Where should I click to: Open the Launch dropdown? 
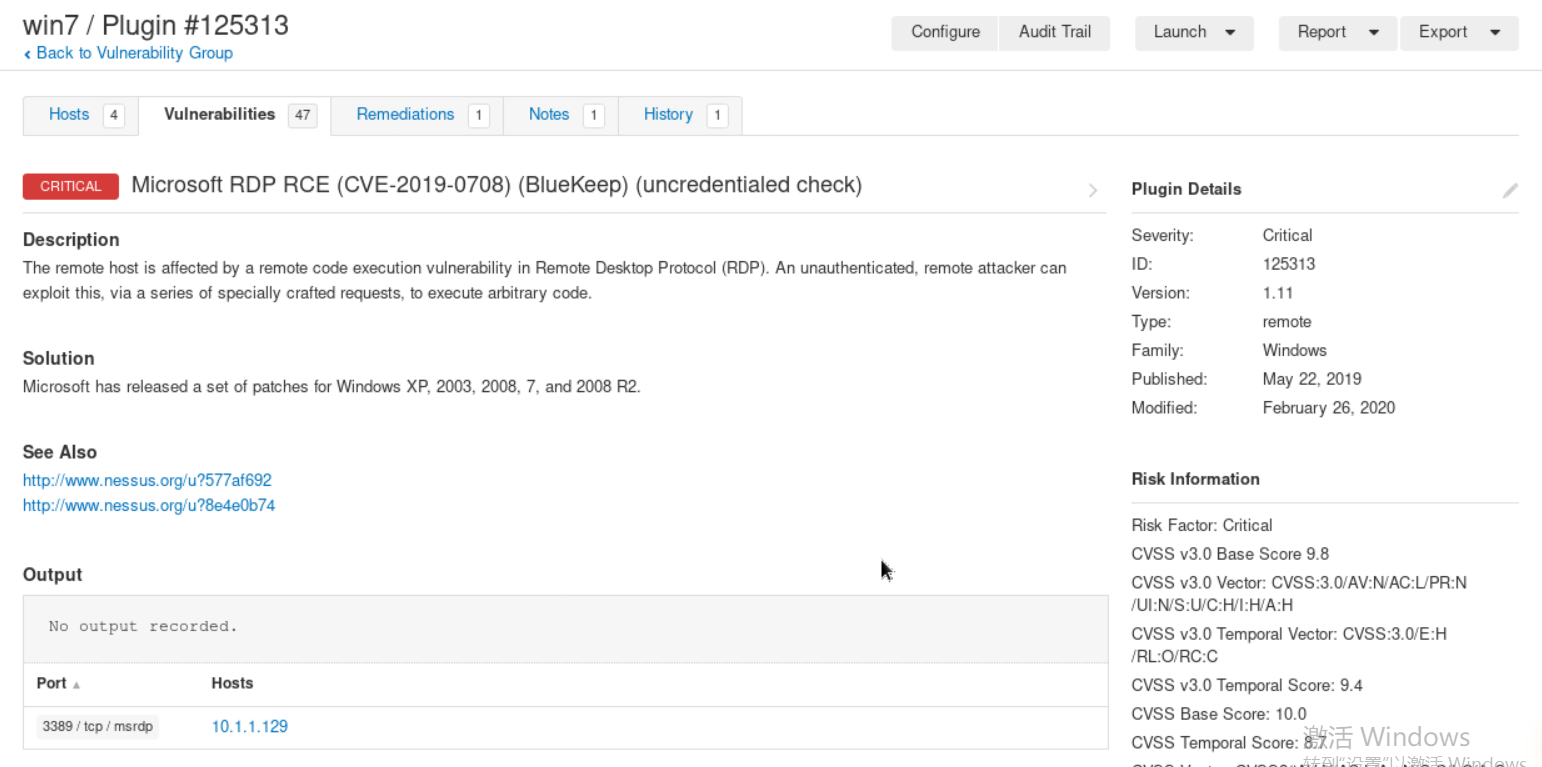pyautogui.click(x=1195, y=32)
